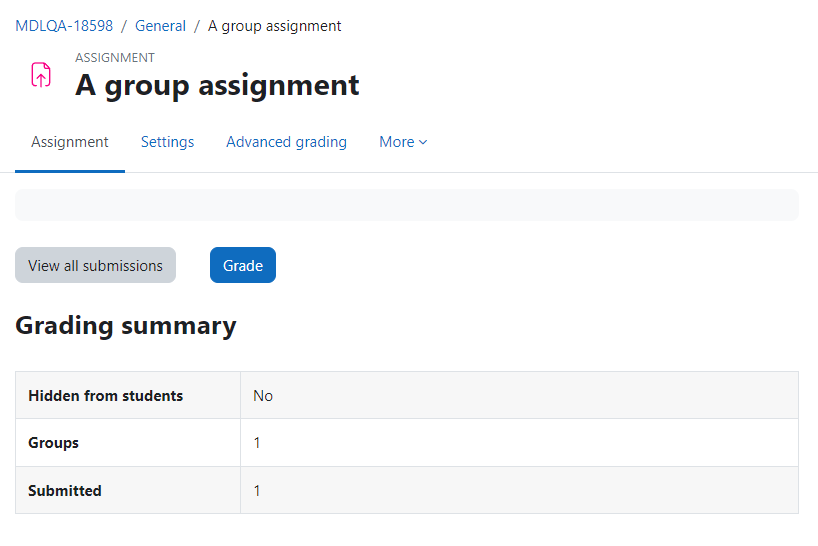Select the Submitted row label

[65, 491]
